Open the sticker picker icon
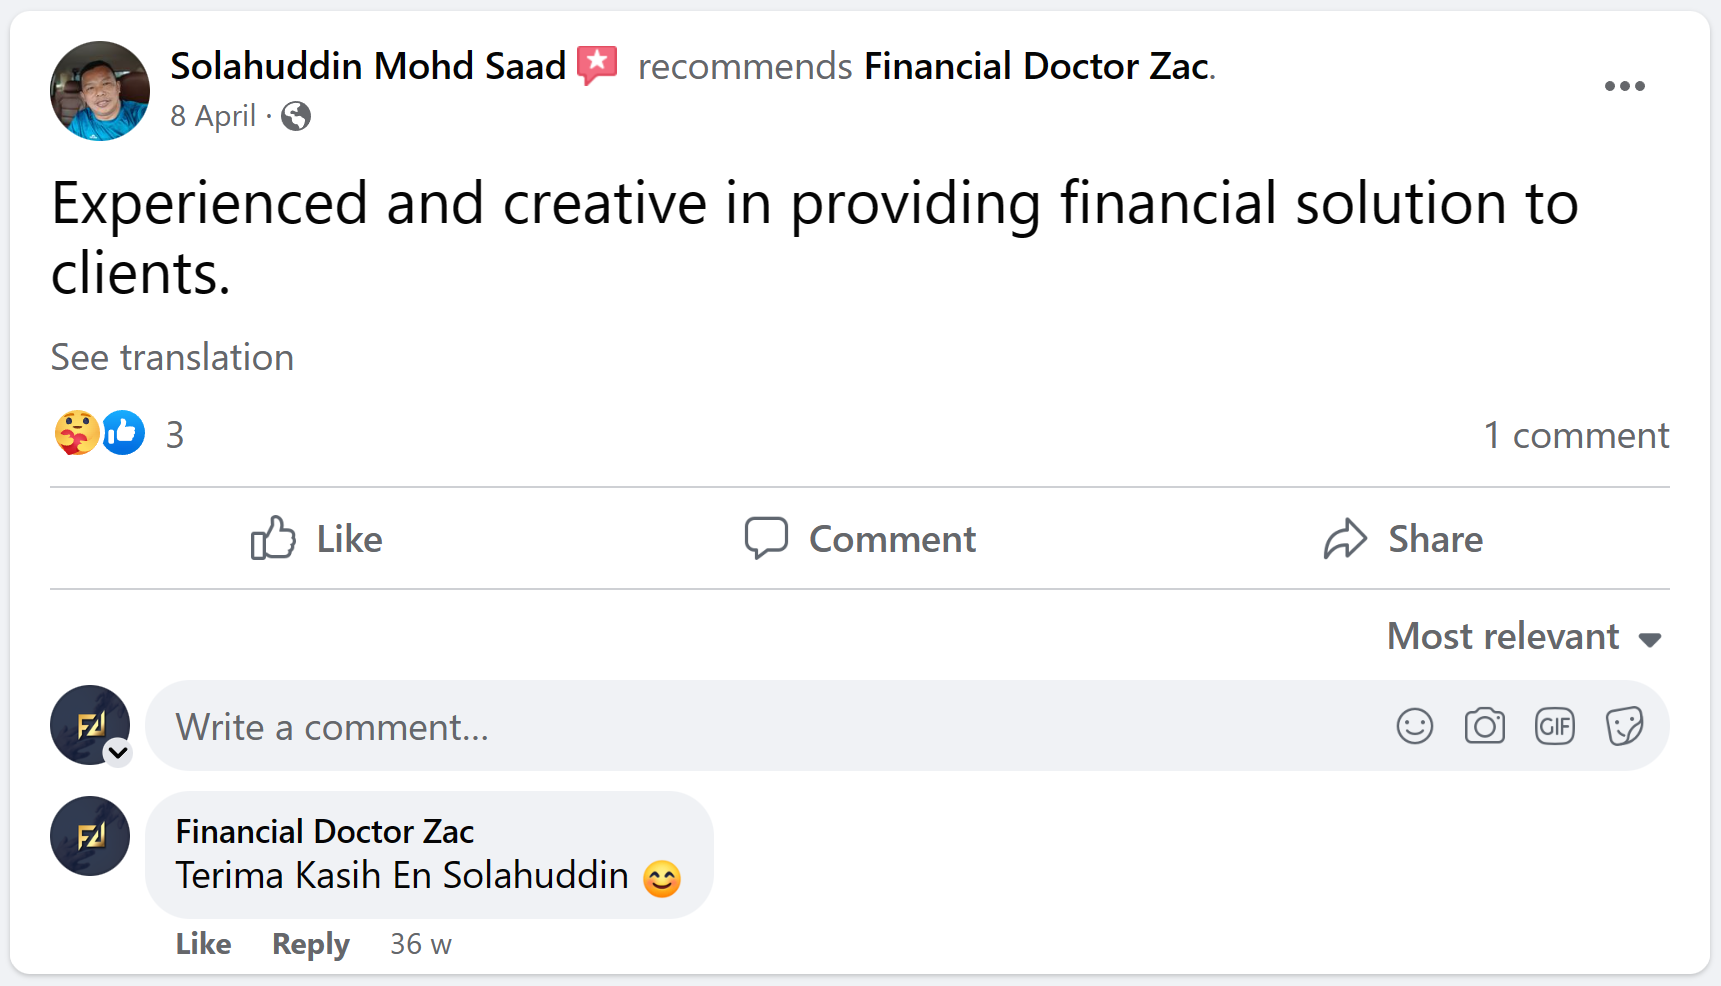The image size is (1721, 986). click(1624, 726)
